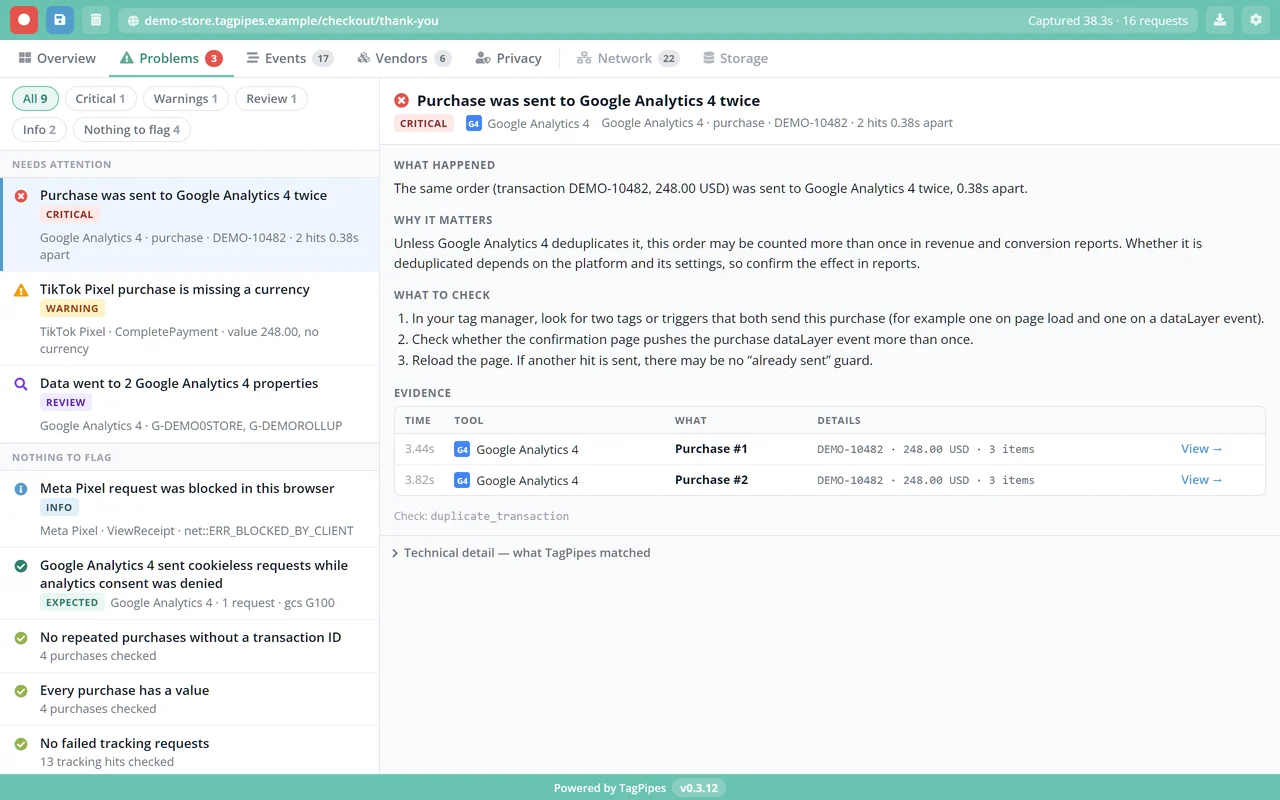Screen dimensions: 1280x800
Task: Click the magnifier icon beside Data went to 2 properties
Action: [21, 384]
